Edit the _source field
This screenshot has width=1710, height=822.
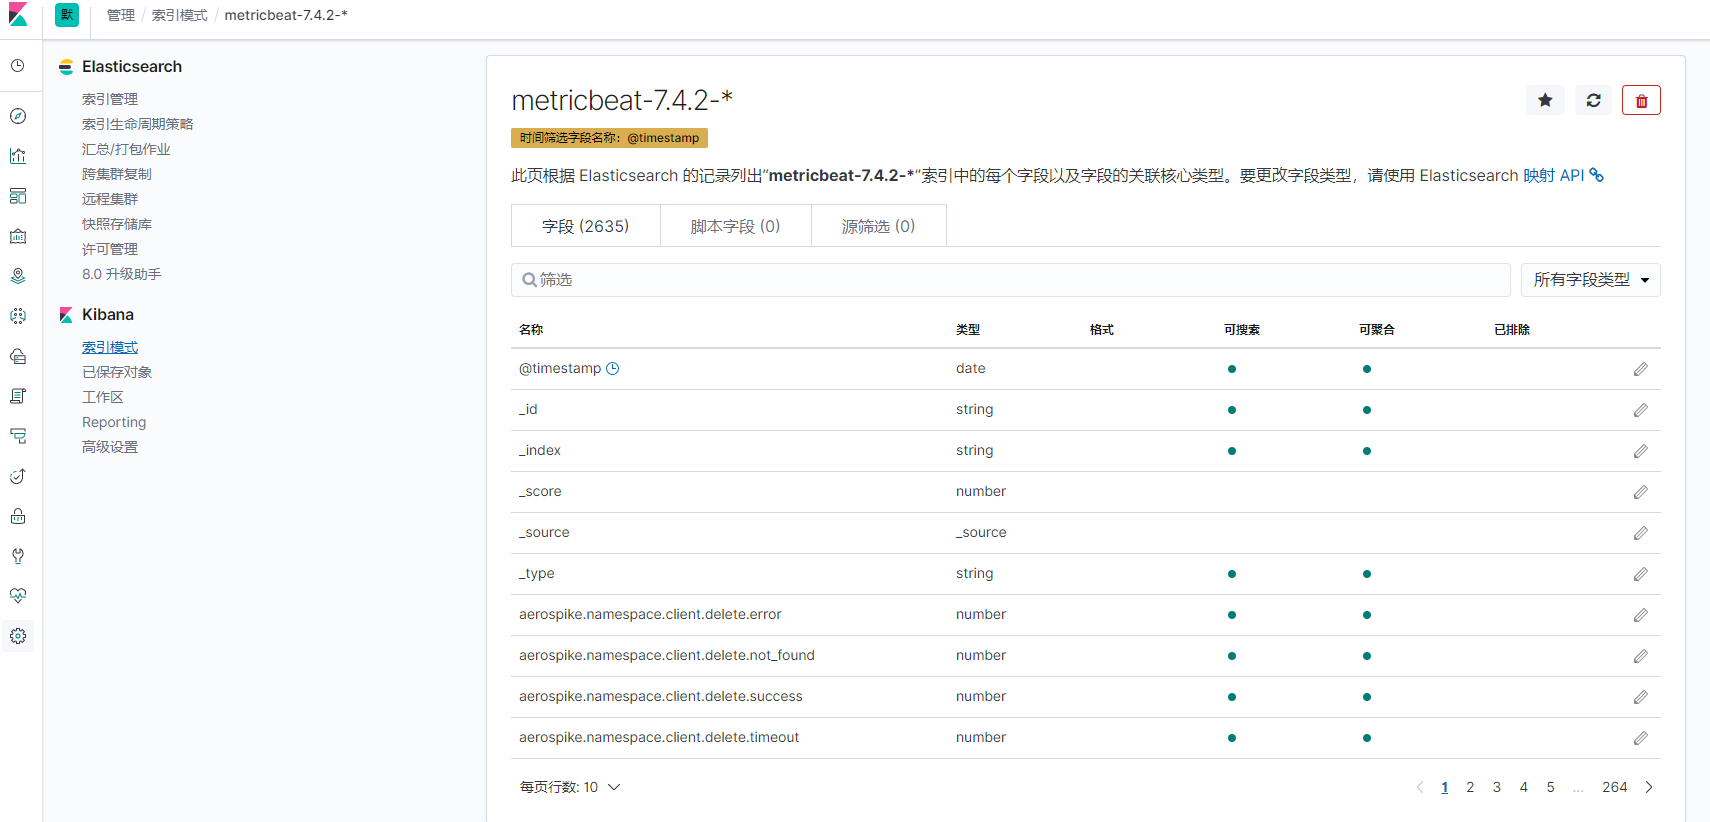pos(1641,533)
